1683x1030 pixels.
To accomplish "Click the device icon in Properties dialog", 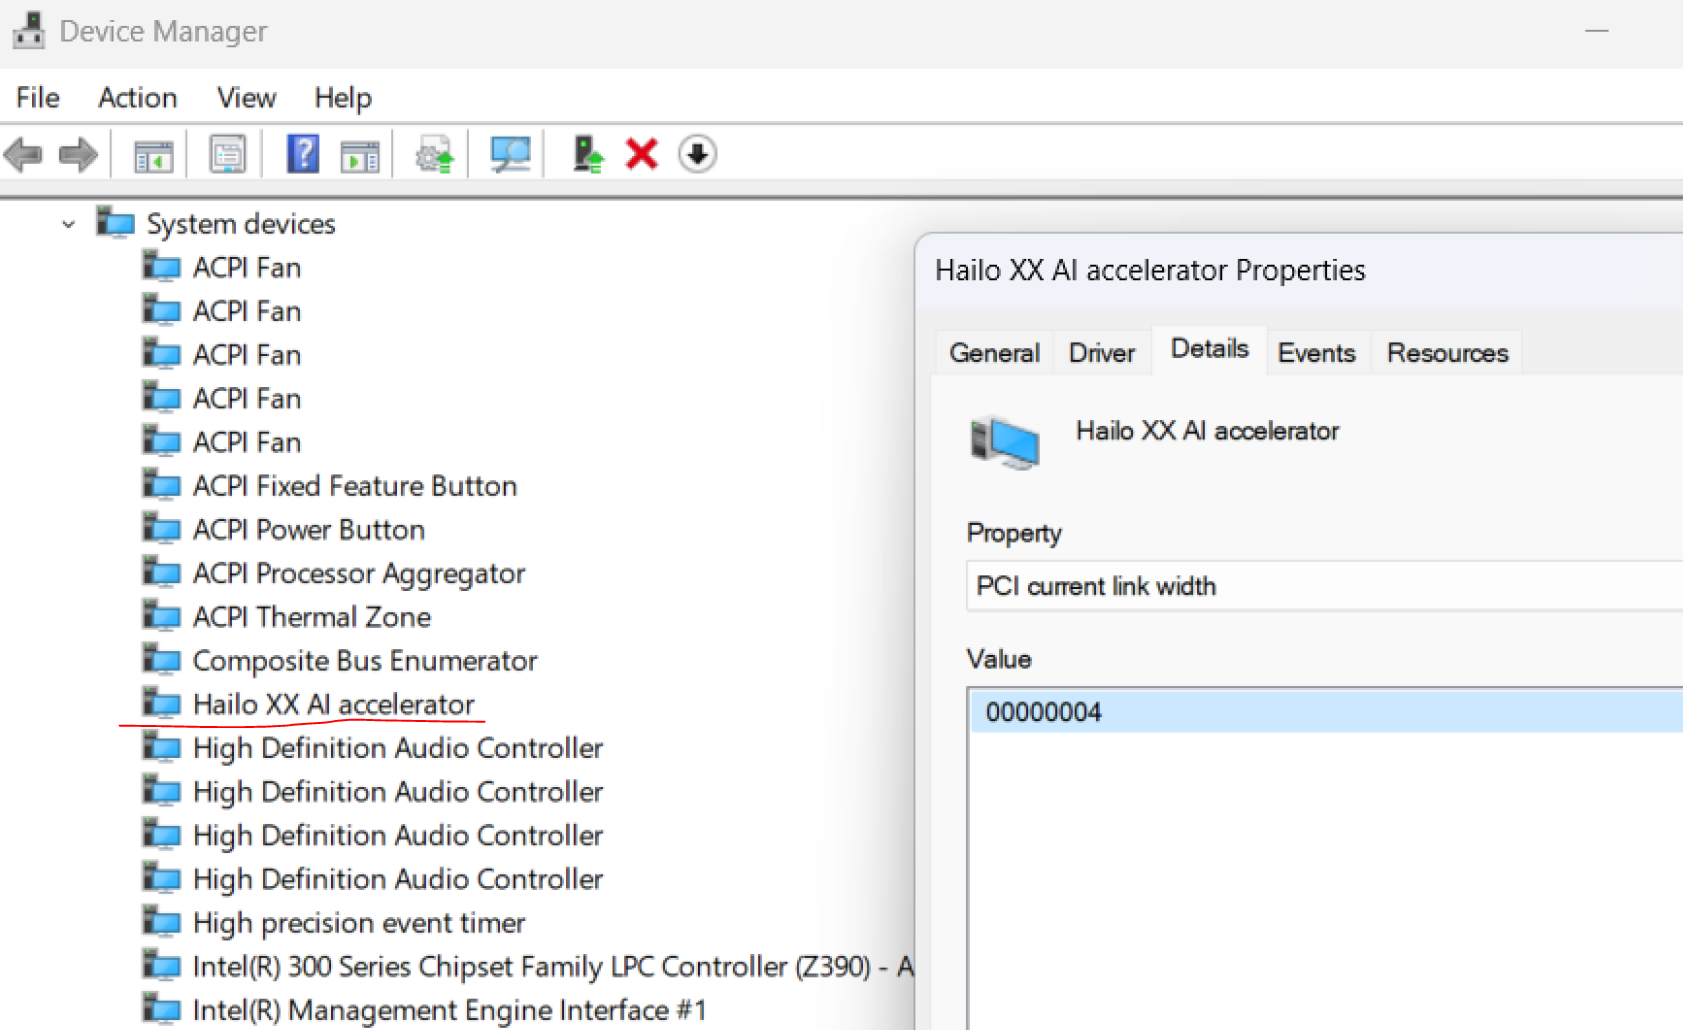I will (x=1004, y=442).
